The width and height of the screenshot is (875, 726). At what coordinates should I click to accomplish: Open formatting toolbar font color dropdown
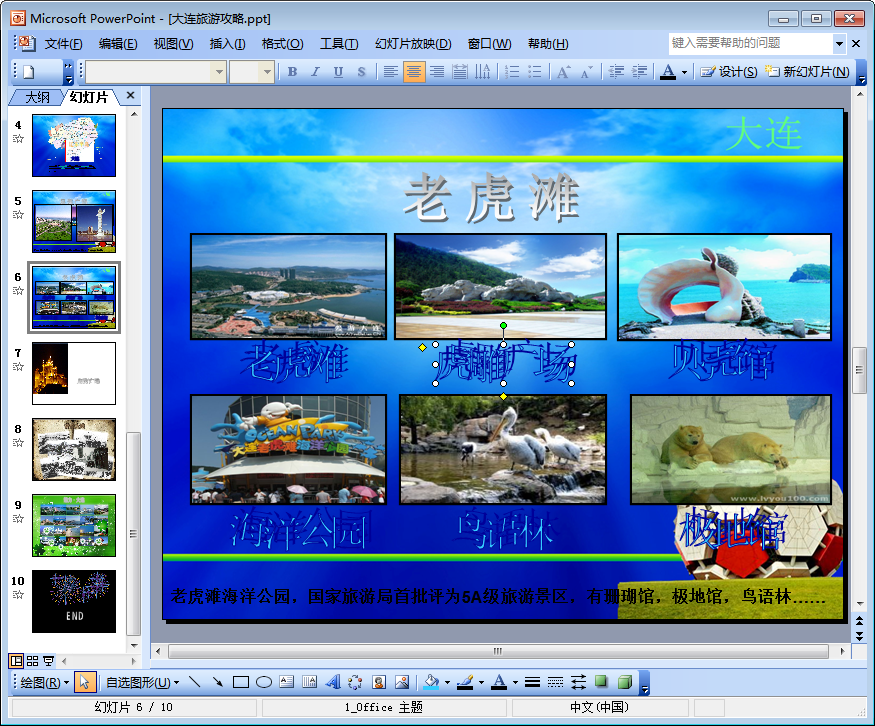684,72
